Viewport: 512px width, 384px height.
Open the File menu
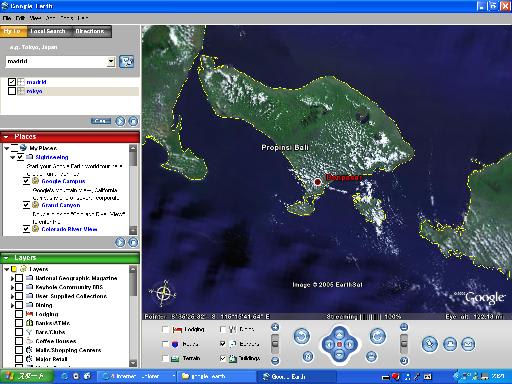7,18
